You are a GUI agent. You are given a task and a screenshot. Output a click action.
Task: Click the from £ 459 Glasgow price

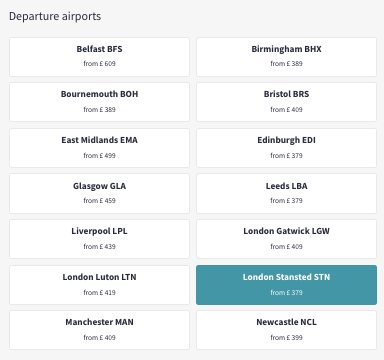(99, 201)
